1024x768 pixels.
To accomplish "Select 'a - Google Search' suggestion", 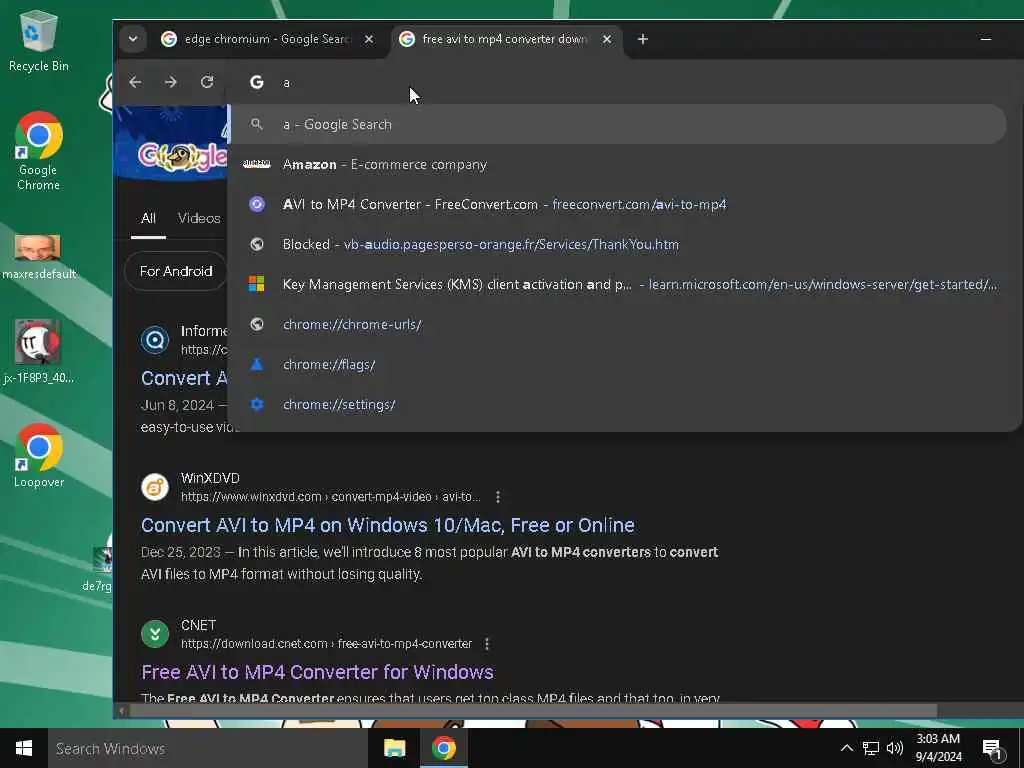I will point(618,124).
